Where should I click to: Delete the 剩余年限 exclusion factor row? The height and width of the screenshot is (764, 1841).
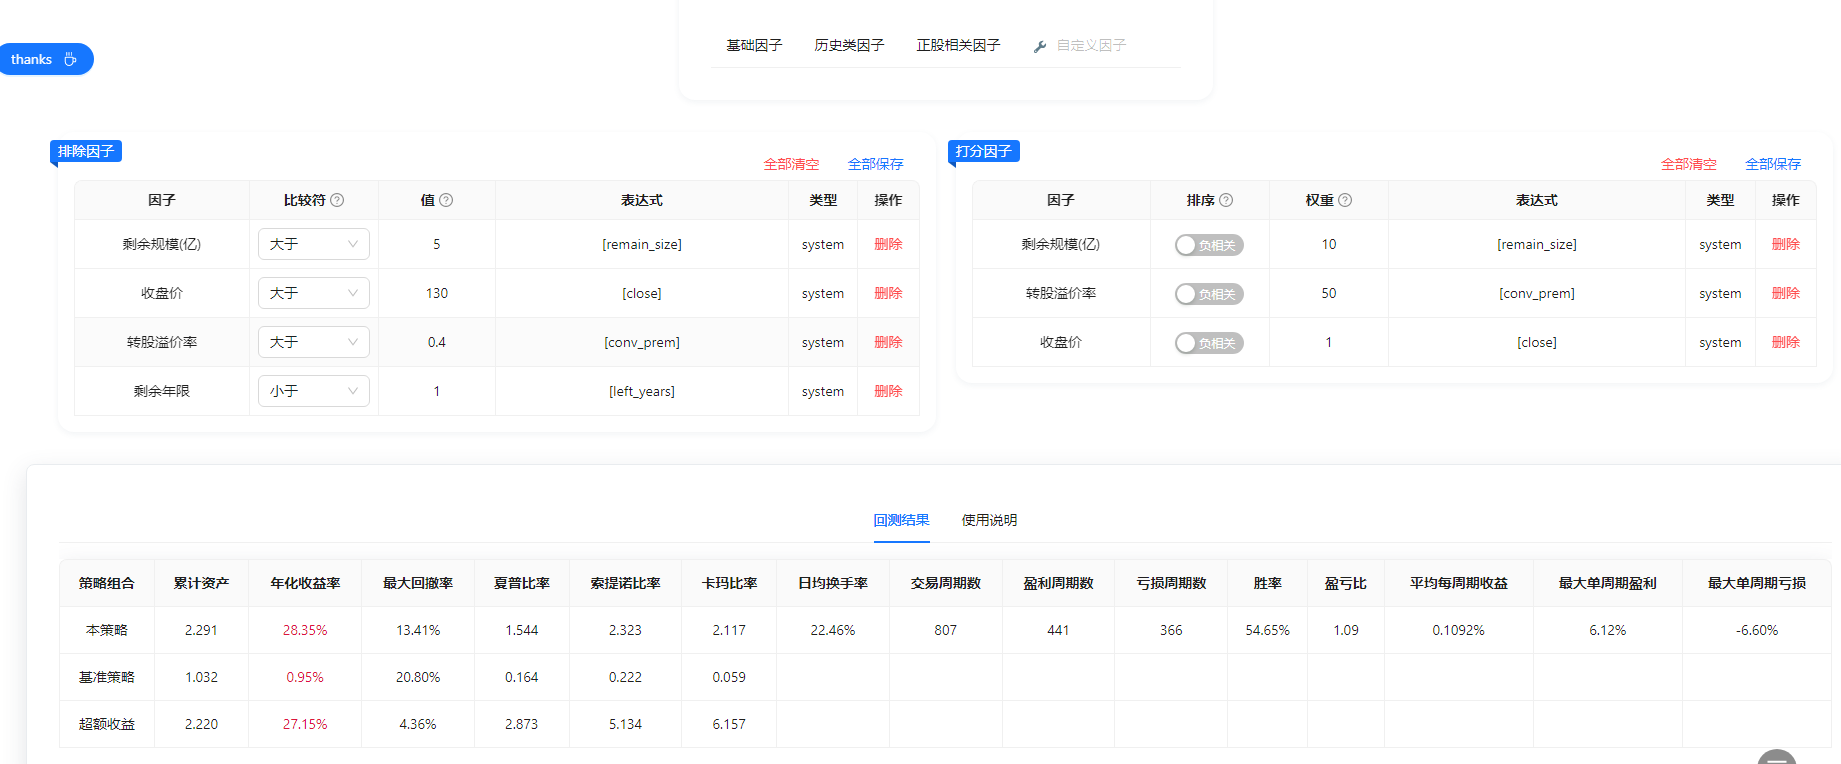pyautogui.click(x=888, y=391)
